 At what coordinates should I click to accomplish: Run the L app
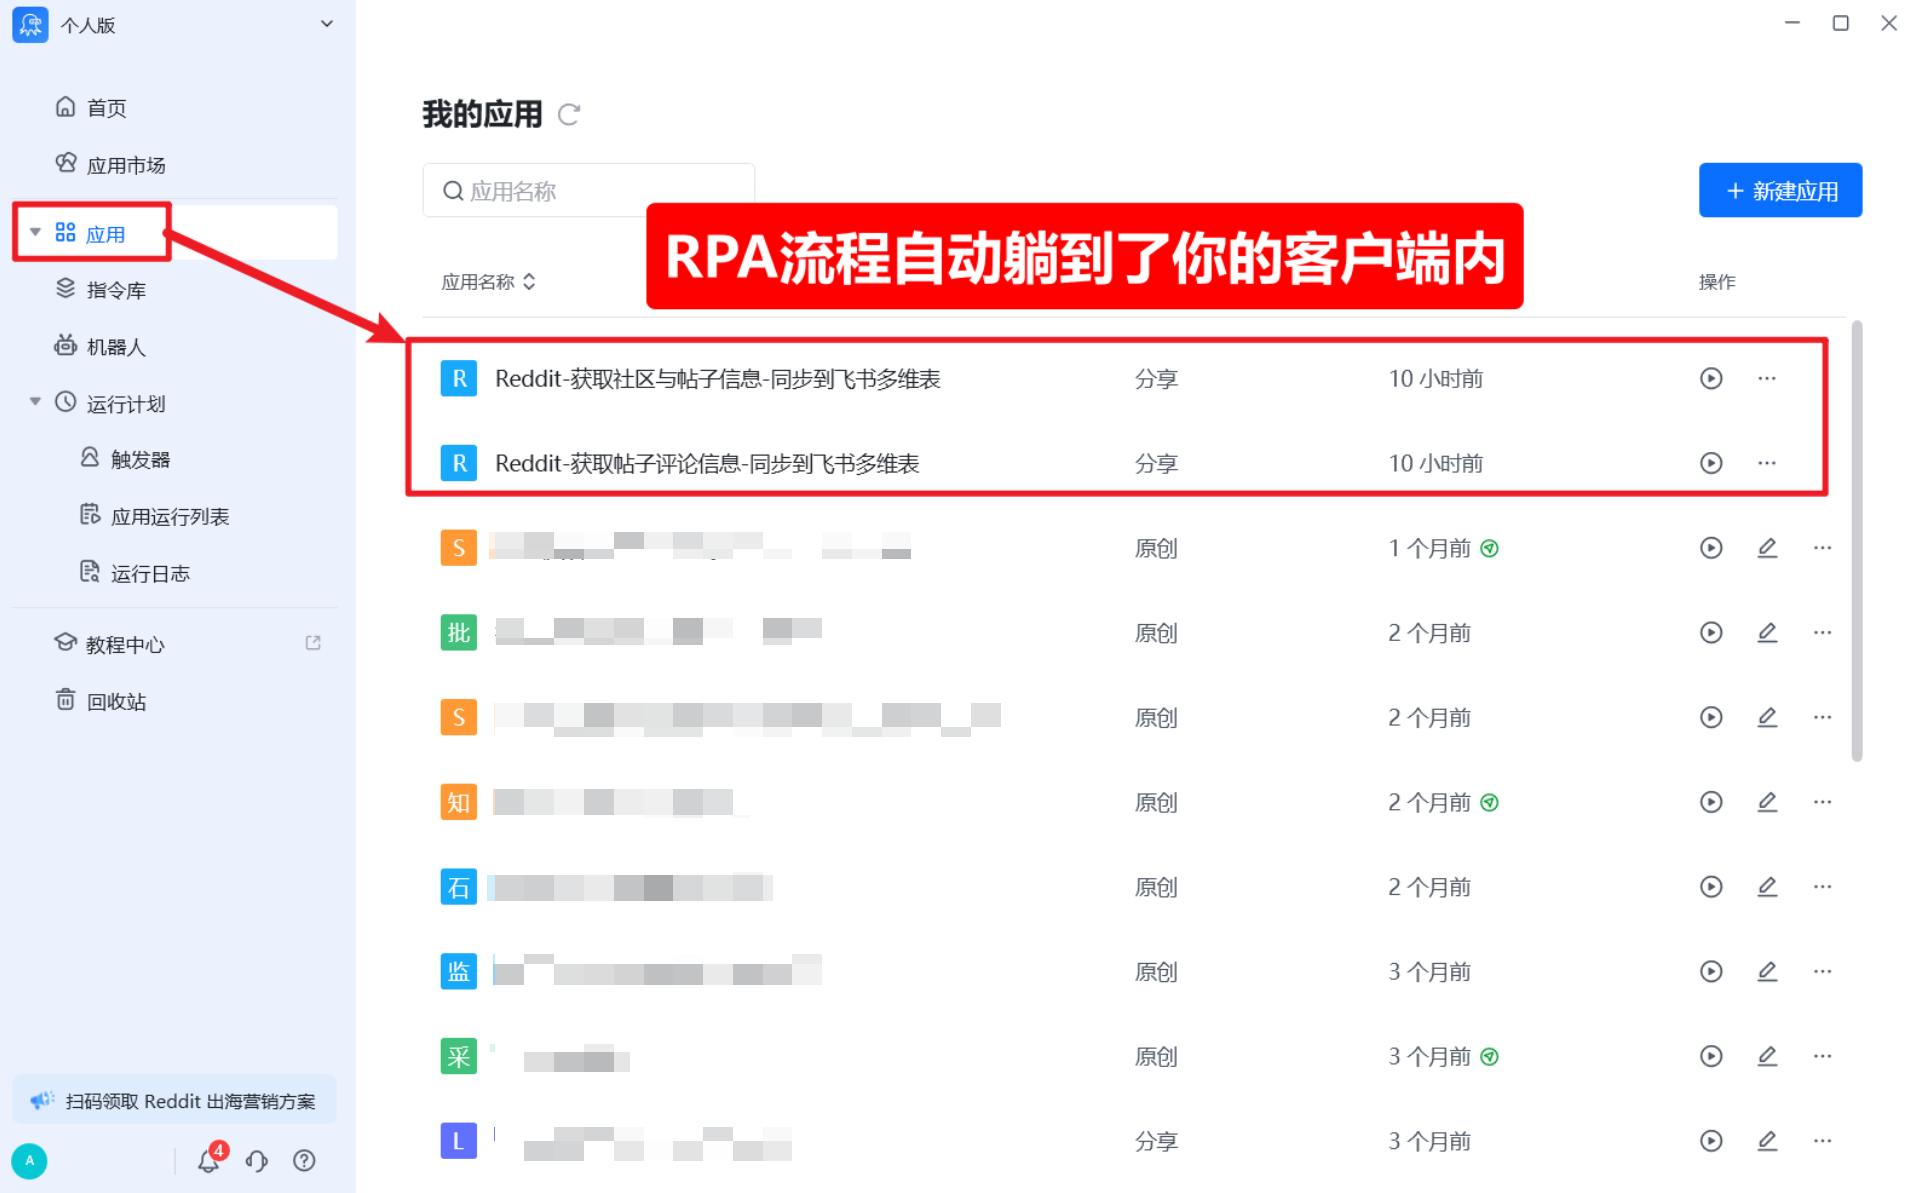pos(1711,1141)
